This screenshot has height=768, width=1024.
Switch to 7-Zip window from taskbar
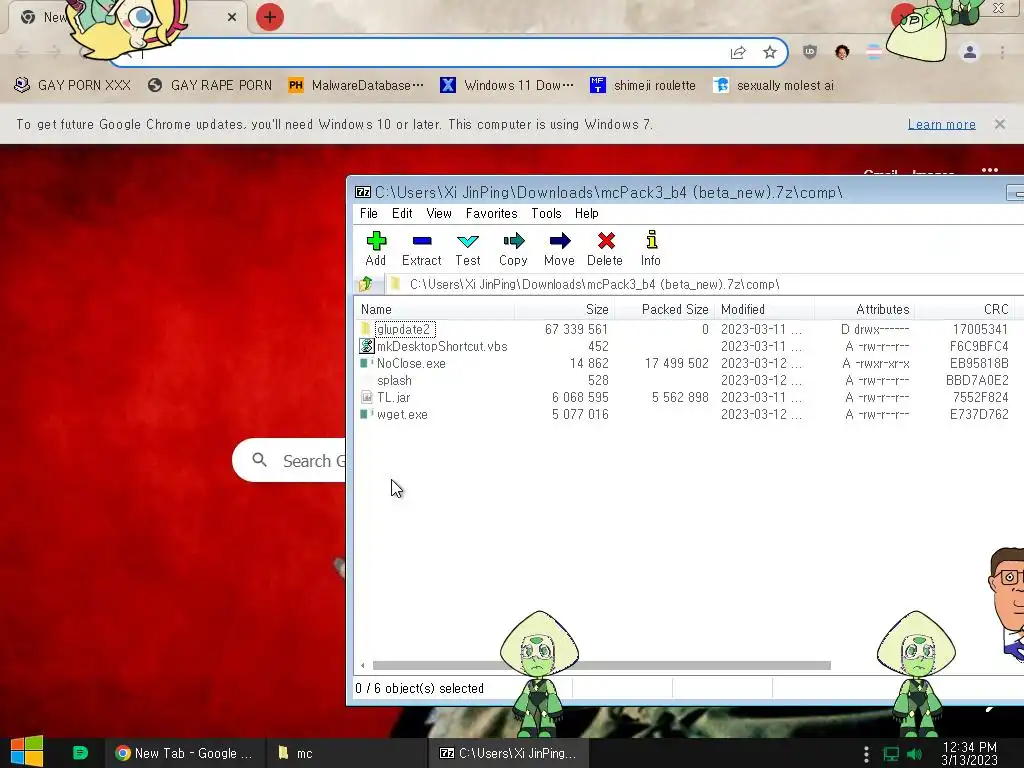[x=509, y=753]
